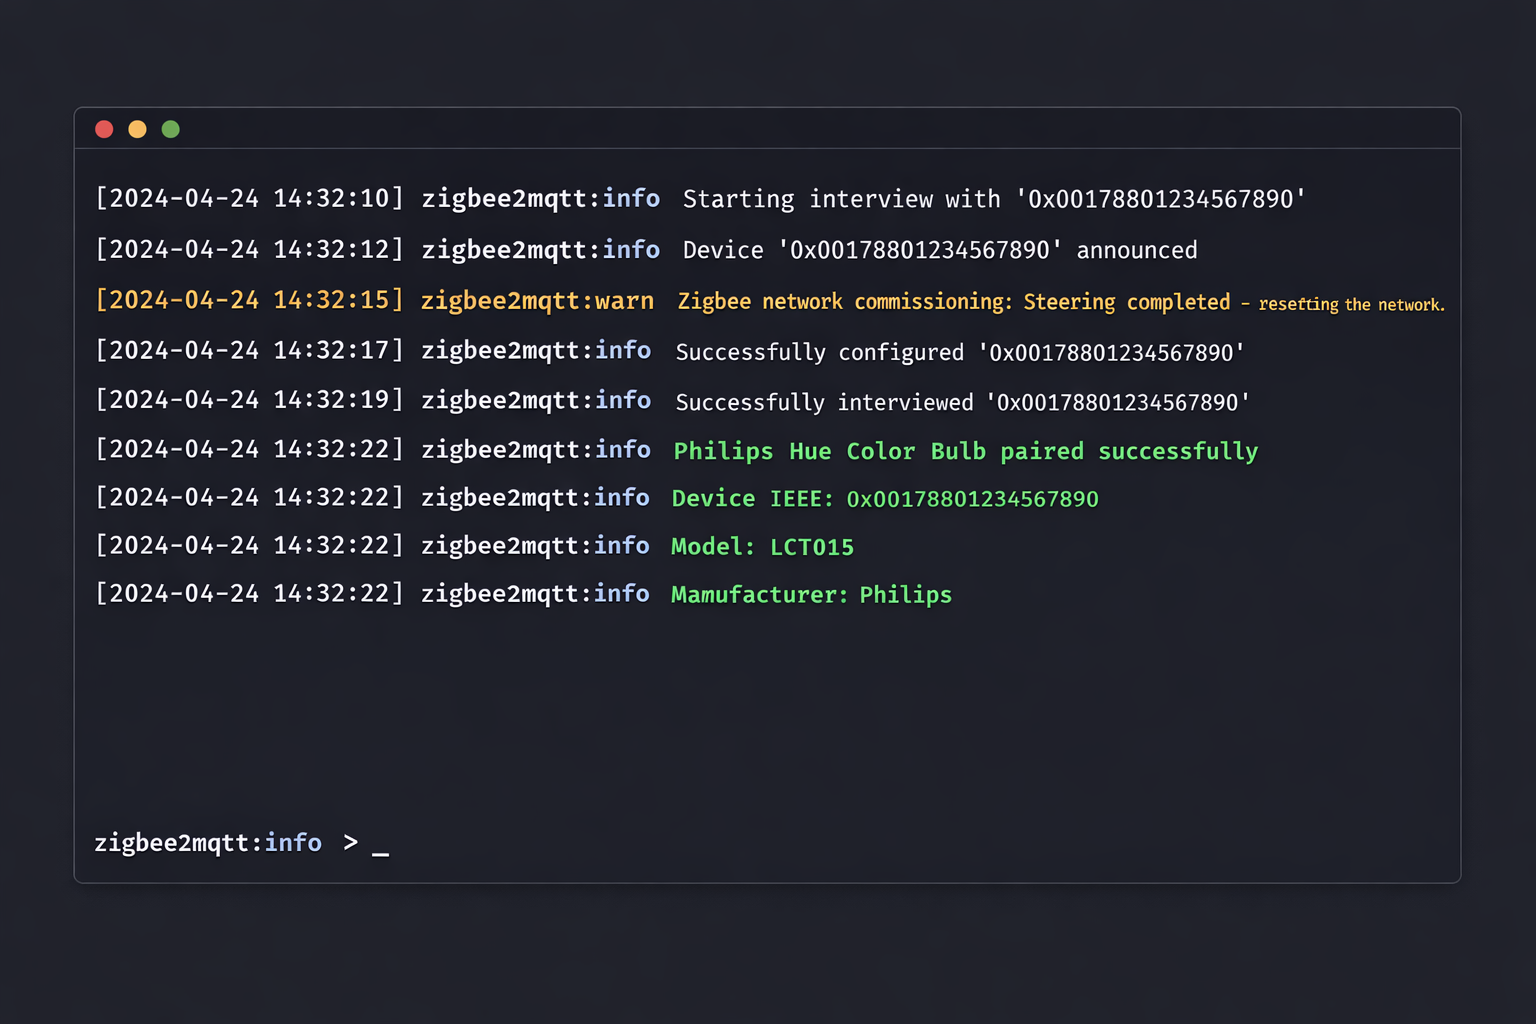Click the Philips Hue Color Bulb paired message
Screen dimensions: 1536x1024
[966, 450]
